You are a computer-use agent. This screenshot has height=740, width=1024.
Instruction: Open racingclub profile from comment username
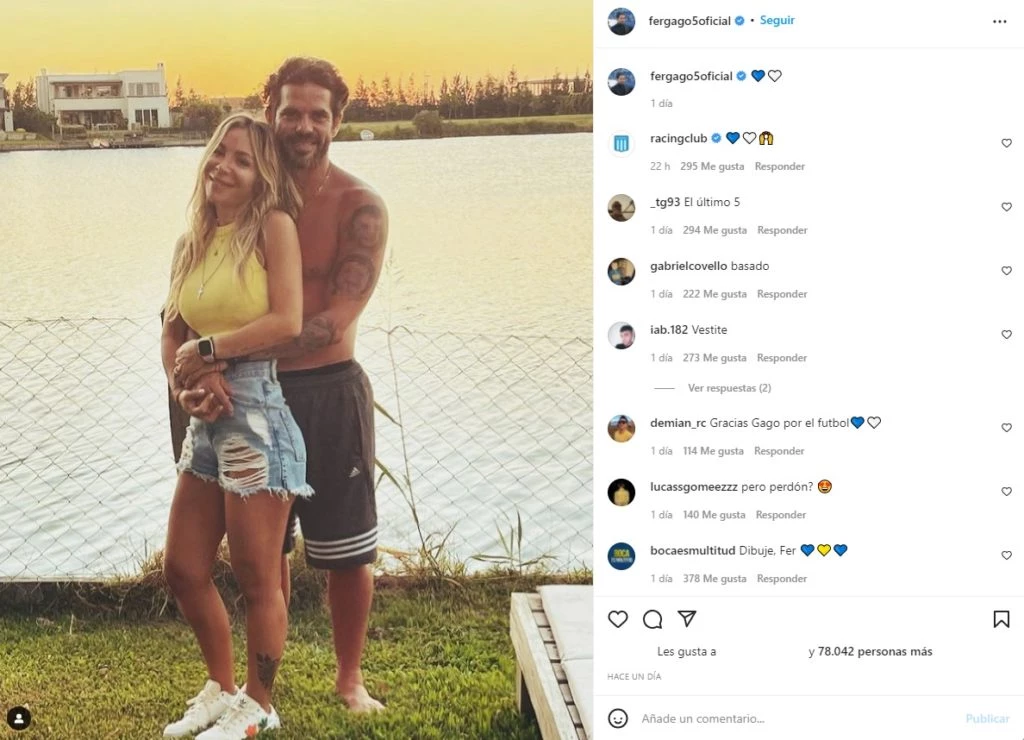679,138
